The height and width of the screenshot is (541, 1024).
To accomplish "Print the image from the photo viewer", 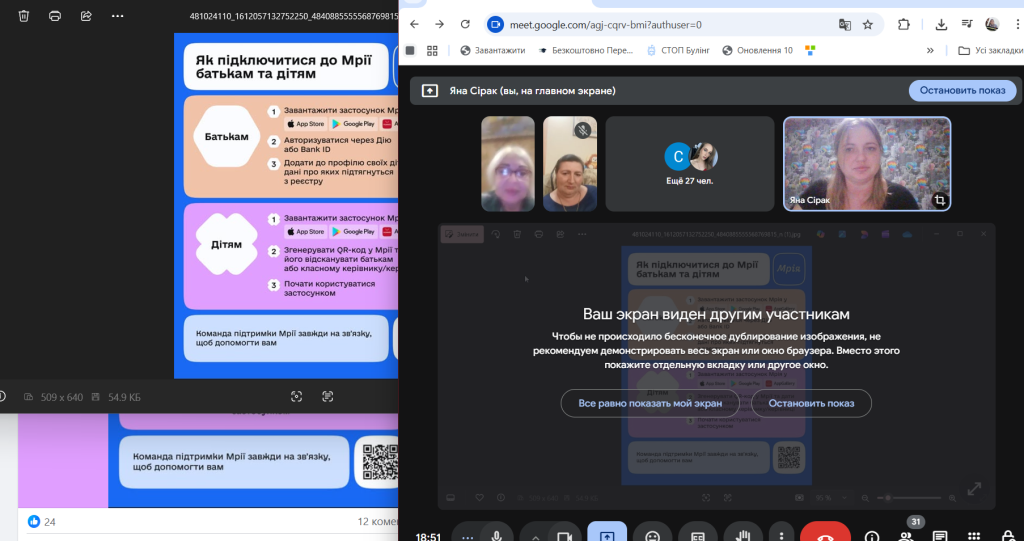I will coord(55,16).
